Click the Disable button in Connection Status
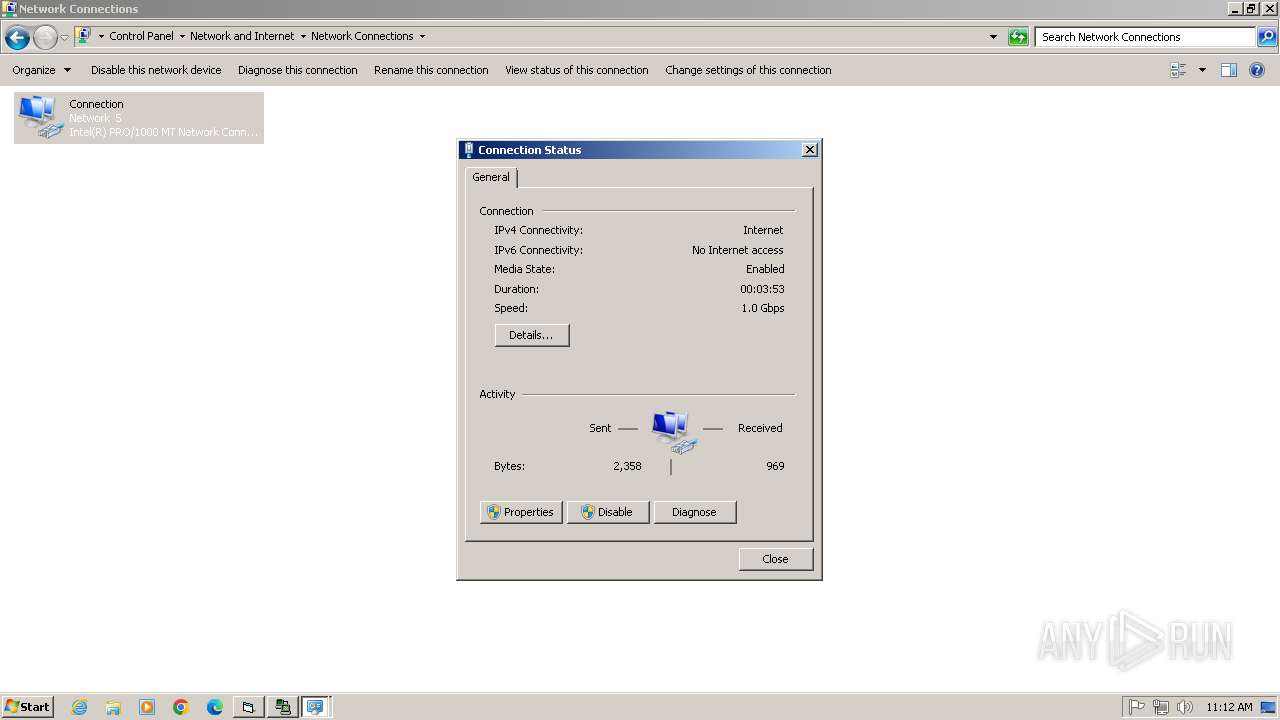Viewport: 1280px width, 720px height. pos(608,512)
